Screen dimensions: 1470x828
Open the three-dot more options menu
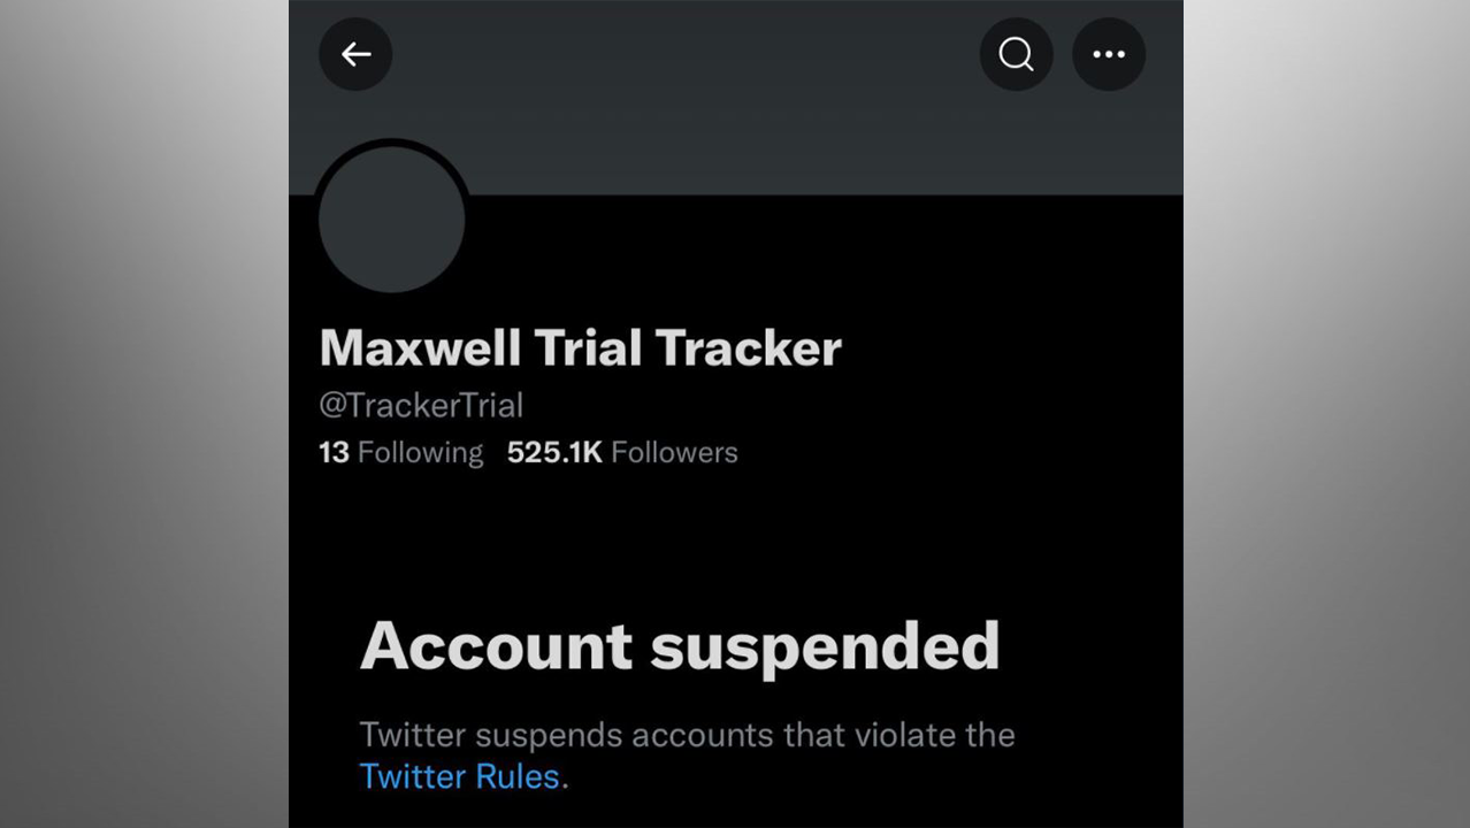pos(1108,54)
